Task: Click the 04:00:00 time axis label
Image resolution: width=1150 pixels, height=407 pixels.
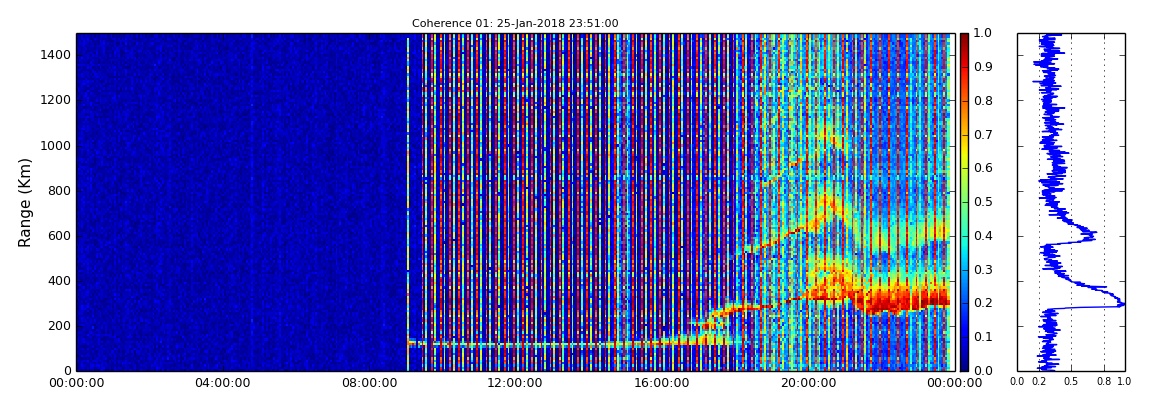Action: pos(222,383)
